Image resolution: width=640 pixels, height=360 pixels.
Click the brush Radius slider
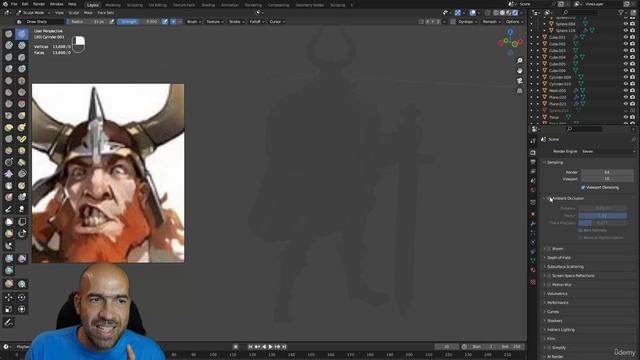click(x=87, y=22)
